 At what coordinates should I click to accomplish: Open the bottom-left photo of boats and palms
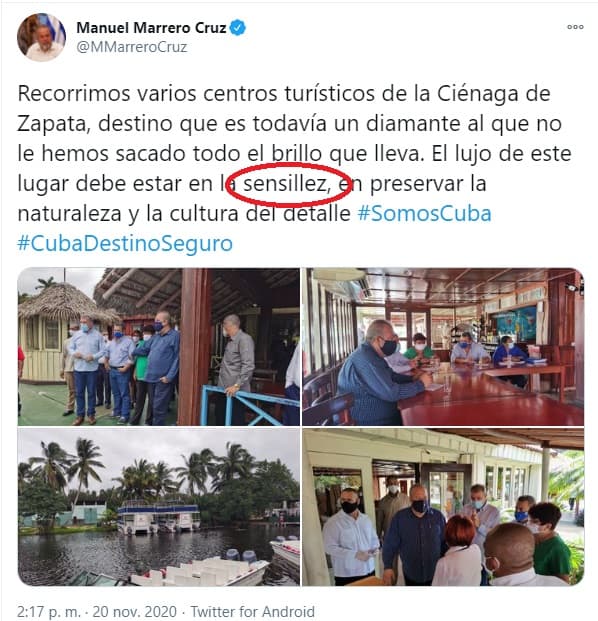click(x=158, y=507)
